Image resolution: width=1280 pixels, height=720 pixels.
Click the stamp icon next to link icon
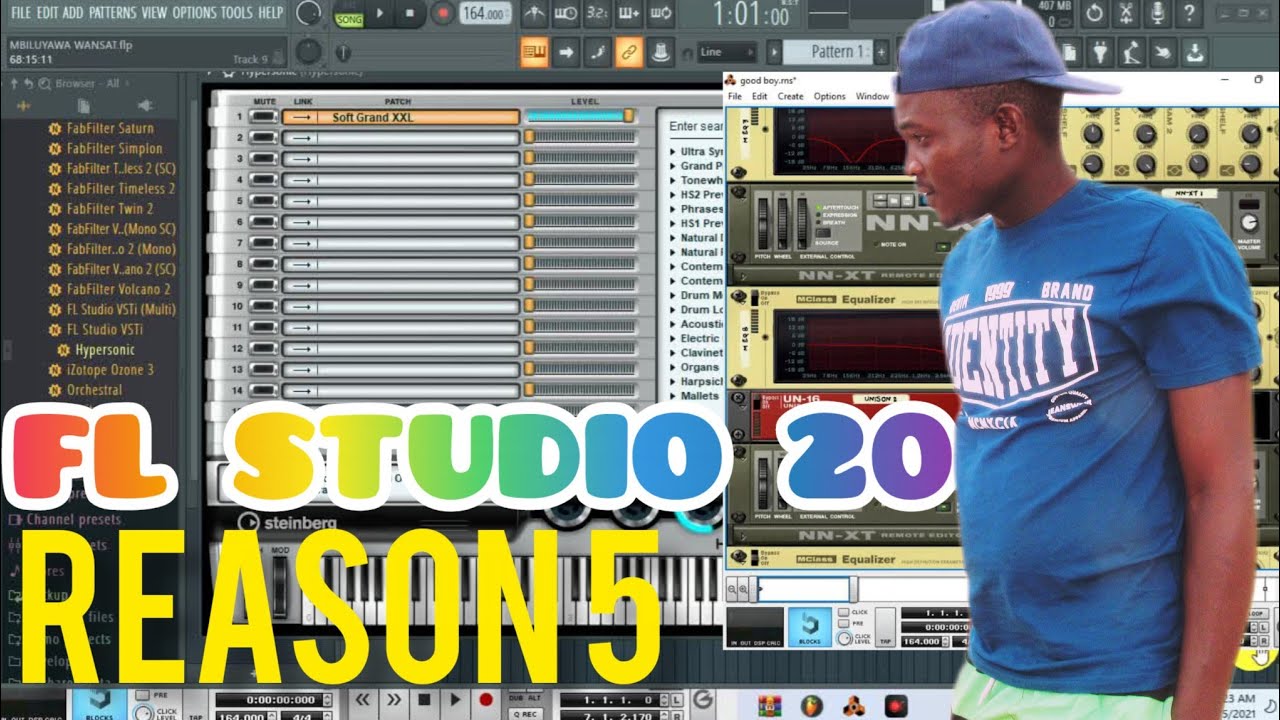(x=660, y=52)
